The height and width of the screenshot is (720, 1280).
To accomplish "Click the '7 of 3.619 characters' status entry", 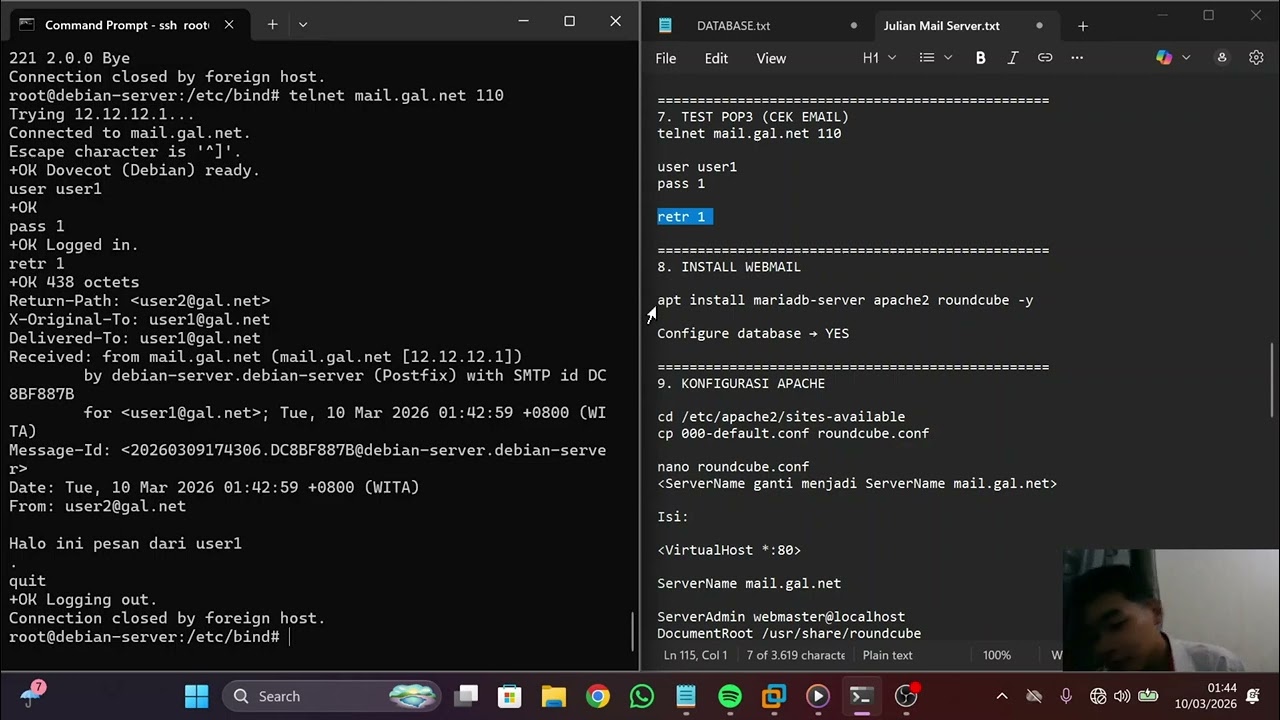I will click(x=796, y=655).
